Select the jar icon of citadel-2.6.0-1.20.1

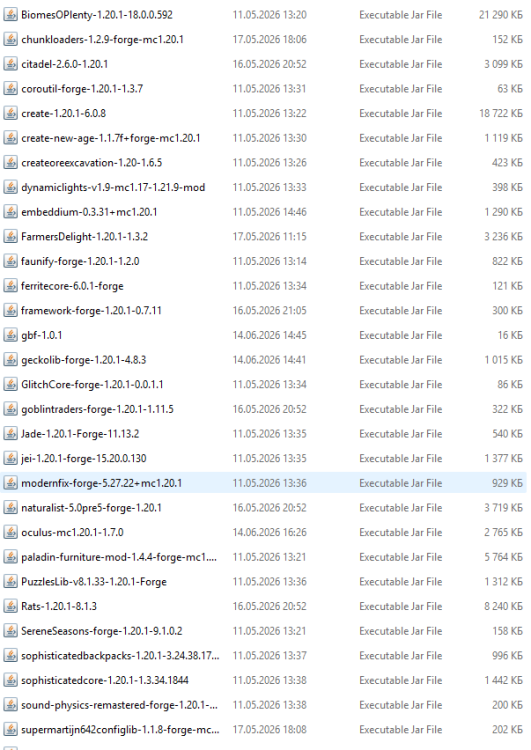11,64
